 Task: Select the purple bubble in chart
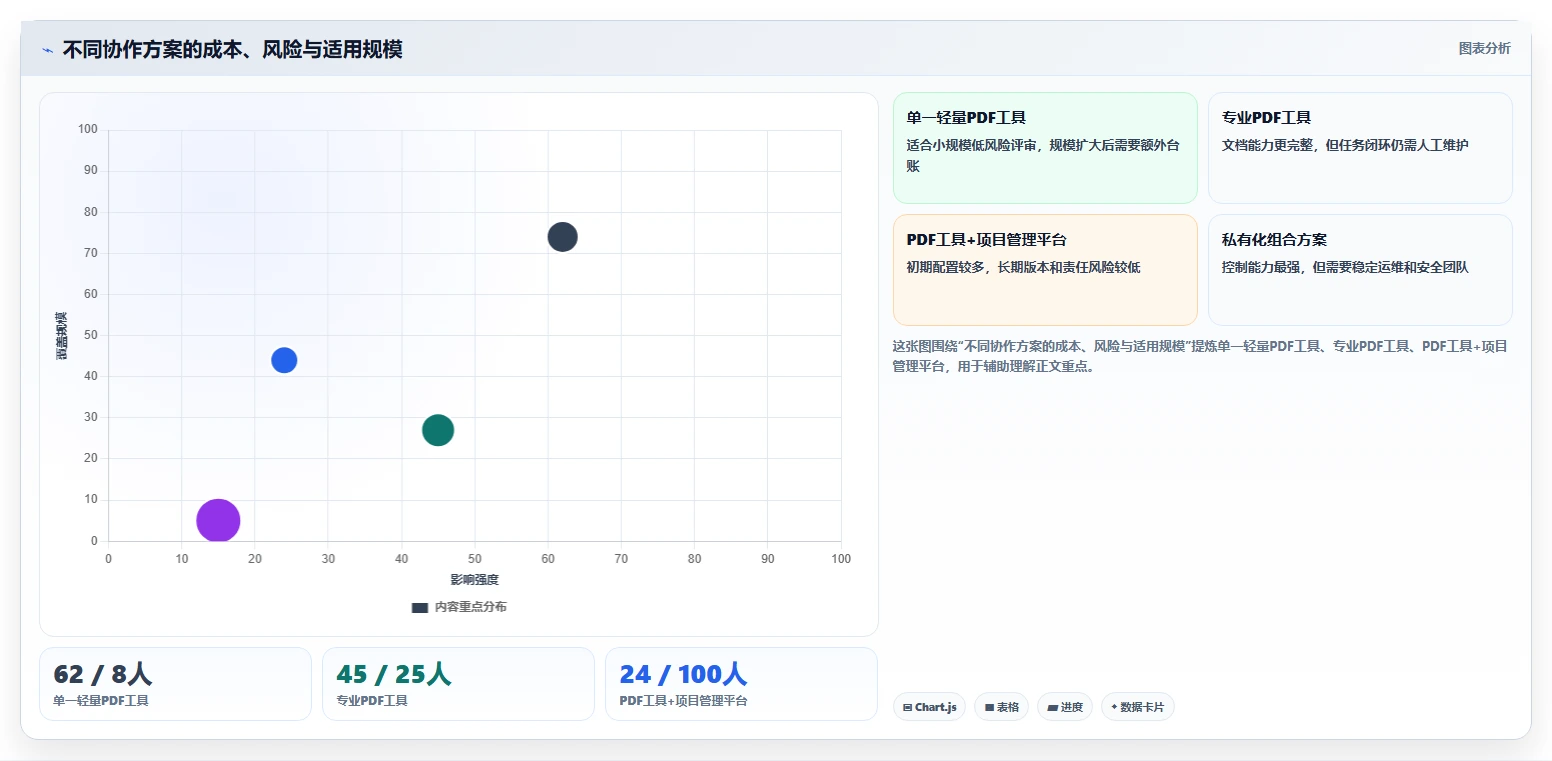point(218,520)
